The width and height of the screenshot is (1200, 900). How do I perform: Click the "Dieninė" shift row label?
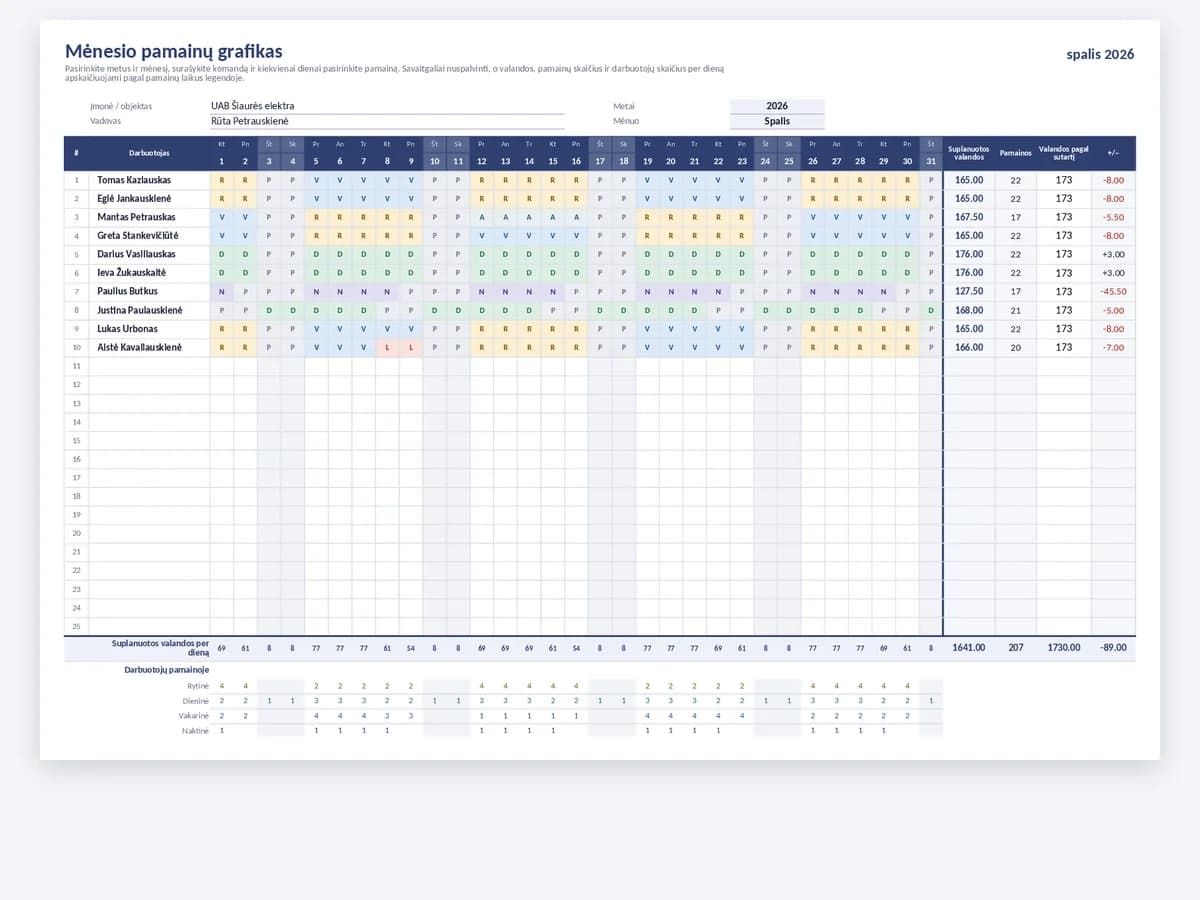click(197, 701)
